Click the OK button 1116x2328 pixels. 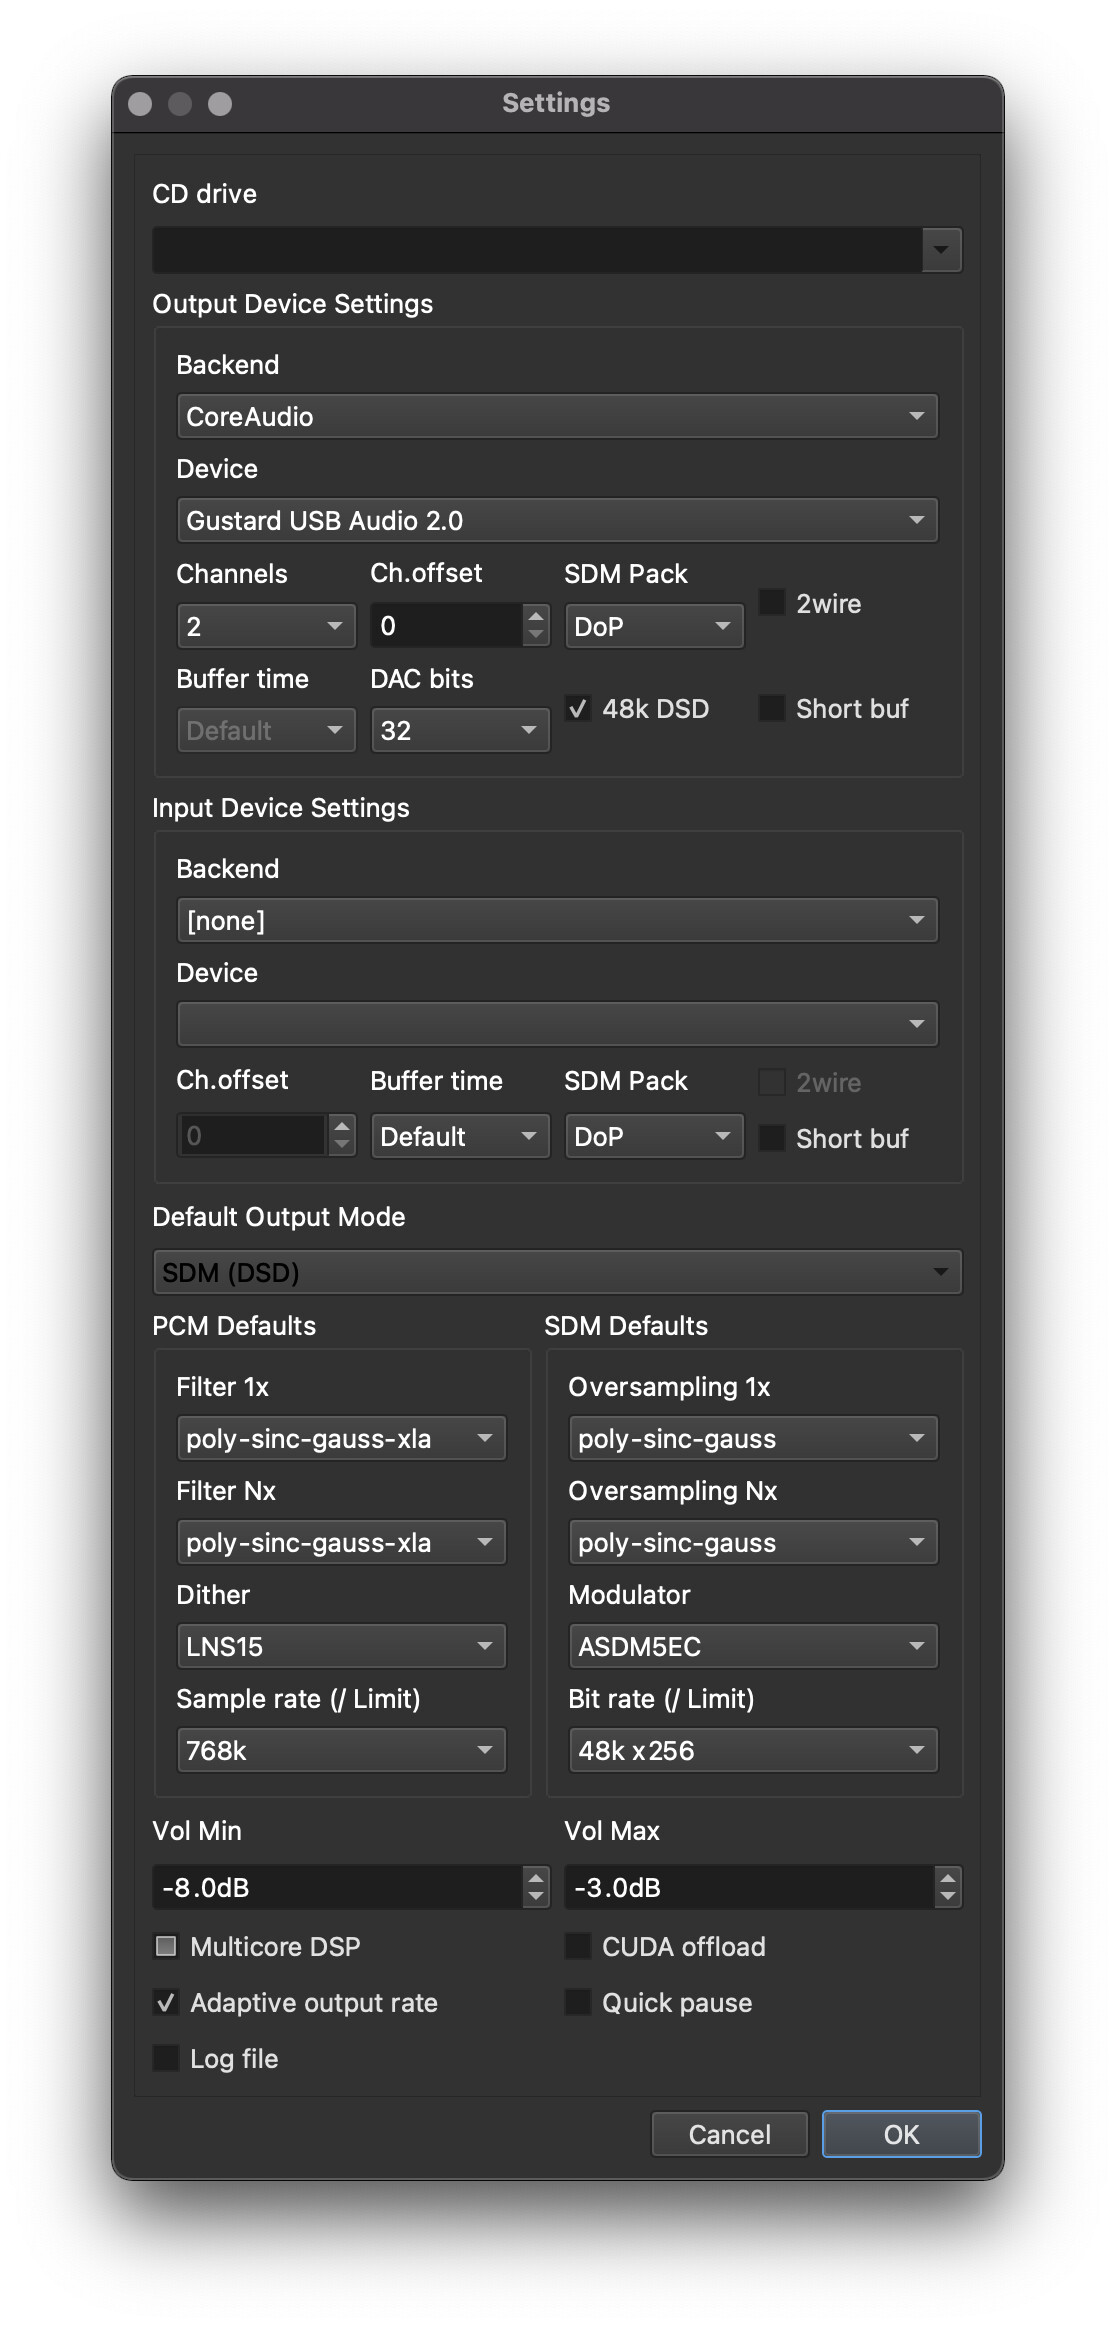coord(900,2134)
